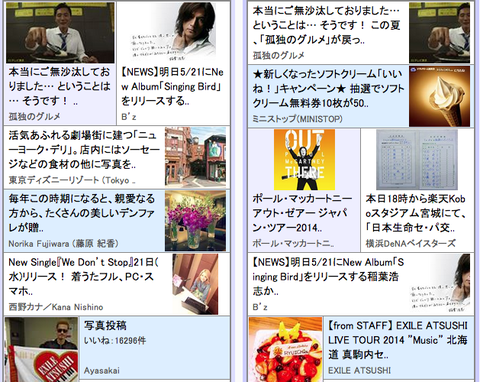Screen dimensions: 480x382
Task: Open B'z page name in right panel
Action: coord(260,307)
